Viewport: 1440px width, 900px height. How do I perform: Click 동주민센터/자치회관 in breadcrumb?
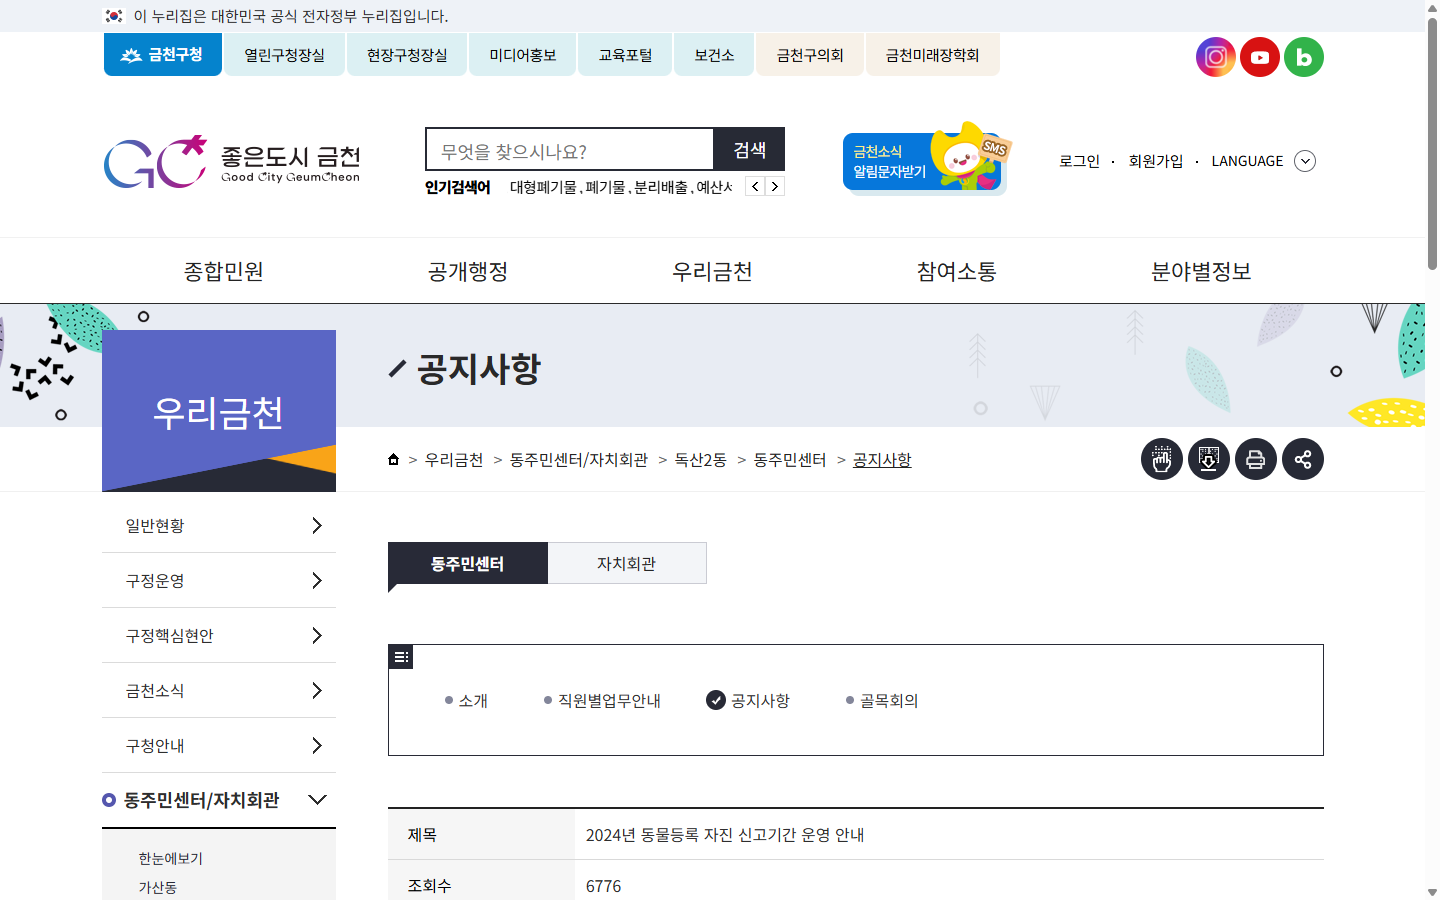click(579, 460)
